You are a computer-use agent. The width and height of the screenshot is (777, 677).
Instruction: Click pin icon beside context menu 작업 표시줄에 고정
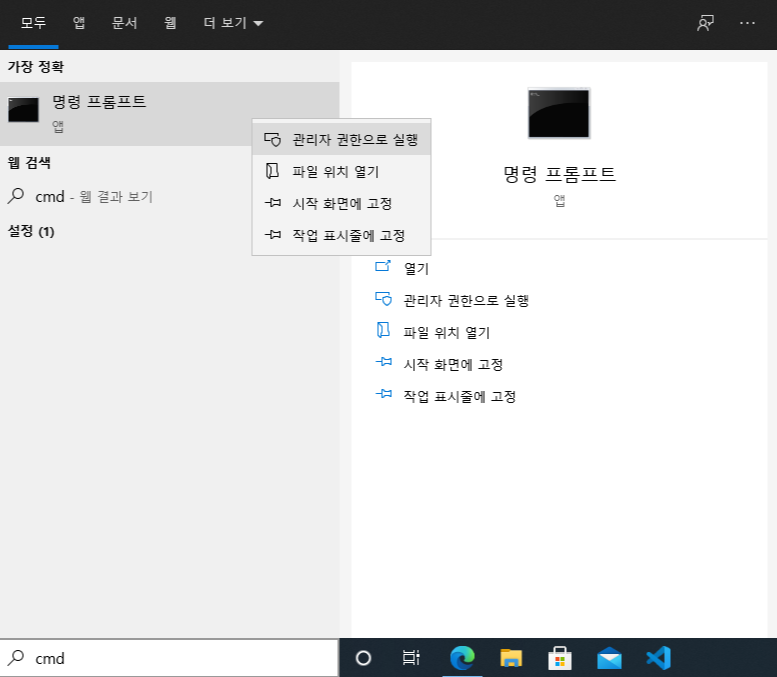273,234
